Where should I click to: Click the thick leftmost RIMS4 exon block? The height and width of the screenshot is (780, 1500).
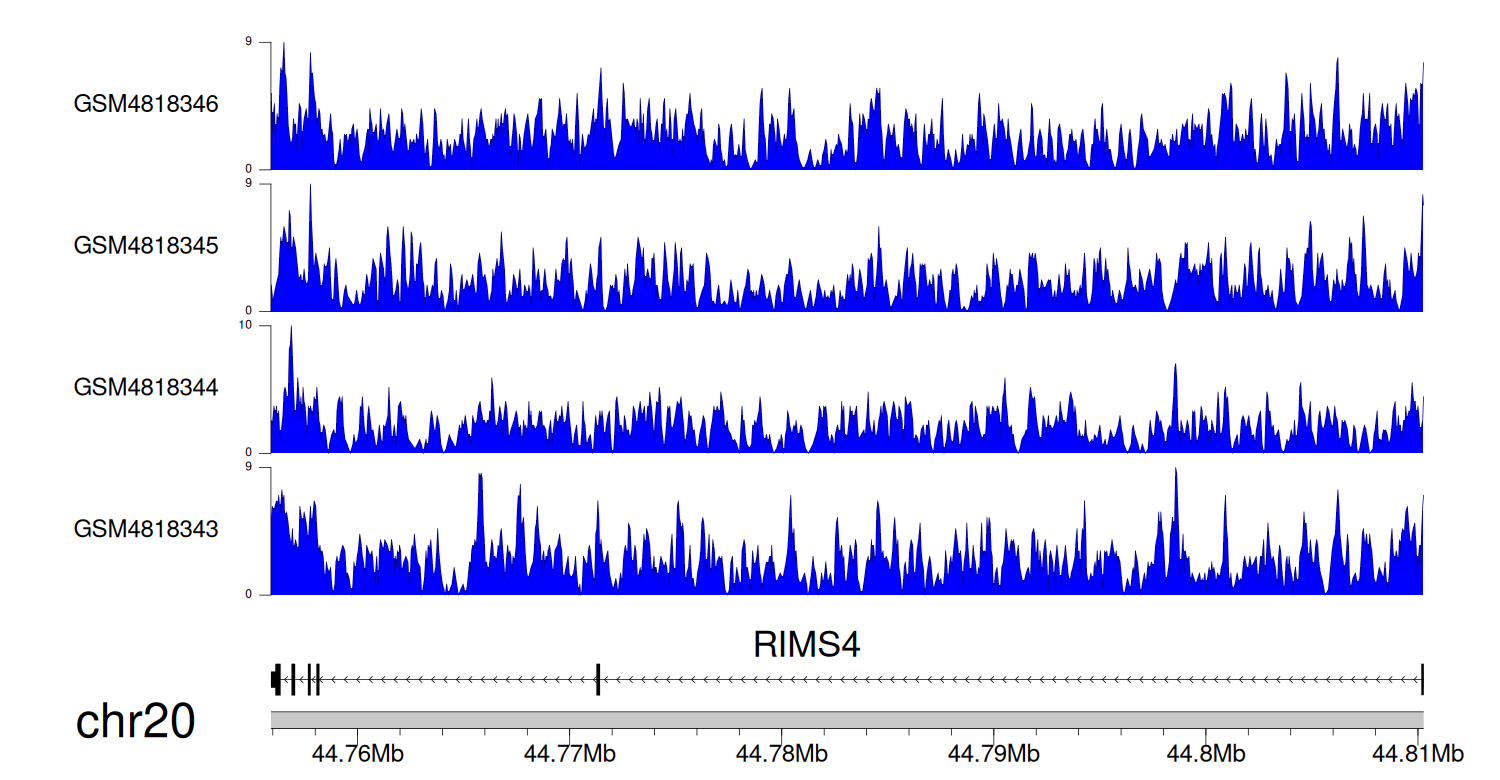pyautogui.click(x=275, y=680)
